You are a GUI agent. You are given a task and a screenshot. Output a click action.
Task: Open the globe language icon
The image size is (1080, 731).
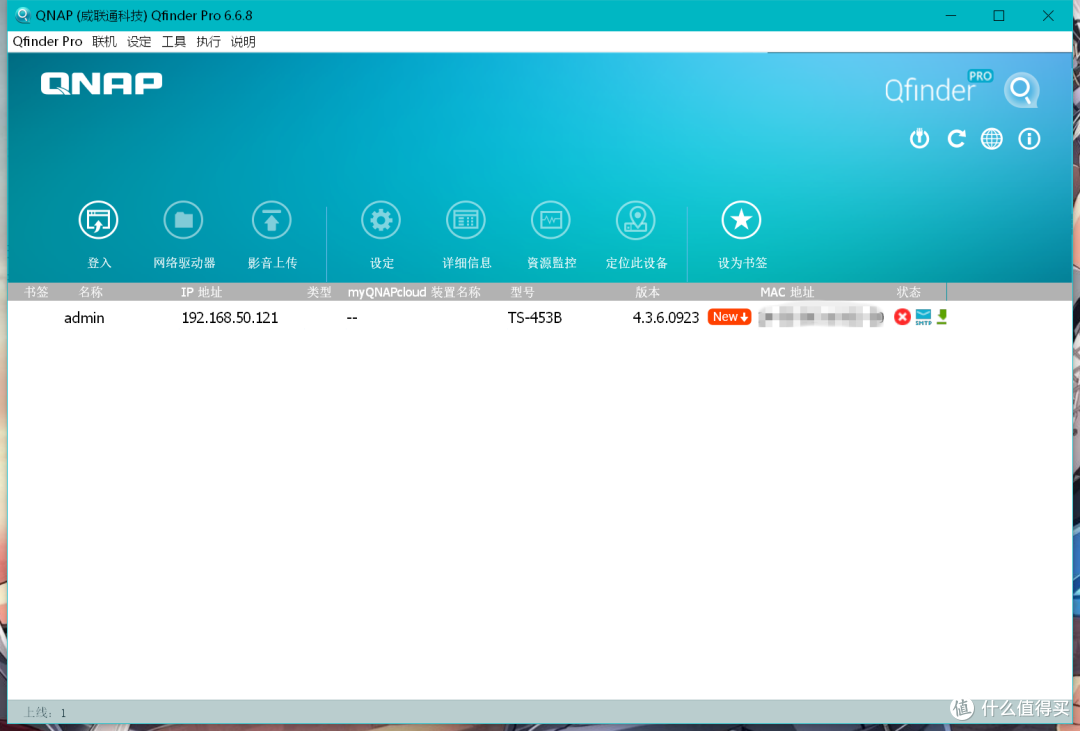coord(992,139)
